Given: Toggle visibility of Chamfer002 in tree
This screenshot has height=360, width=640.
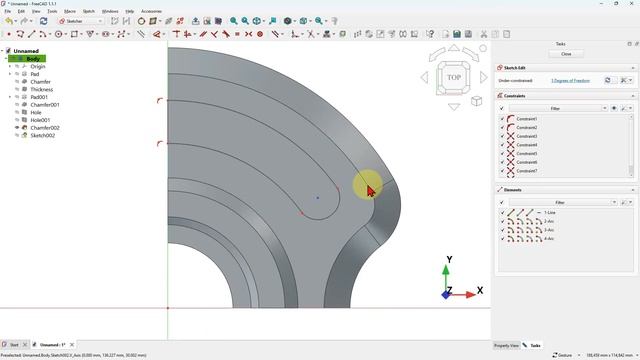Looking at the screenshot, I should pyautogui.click(x=17, y=128).
